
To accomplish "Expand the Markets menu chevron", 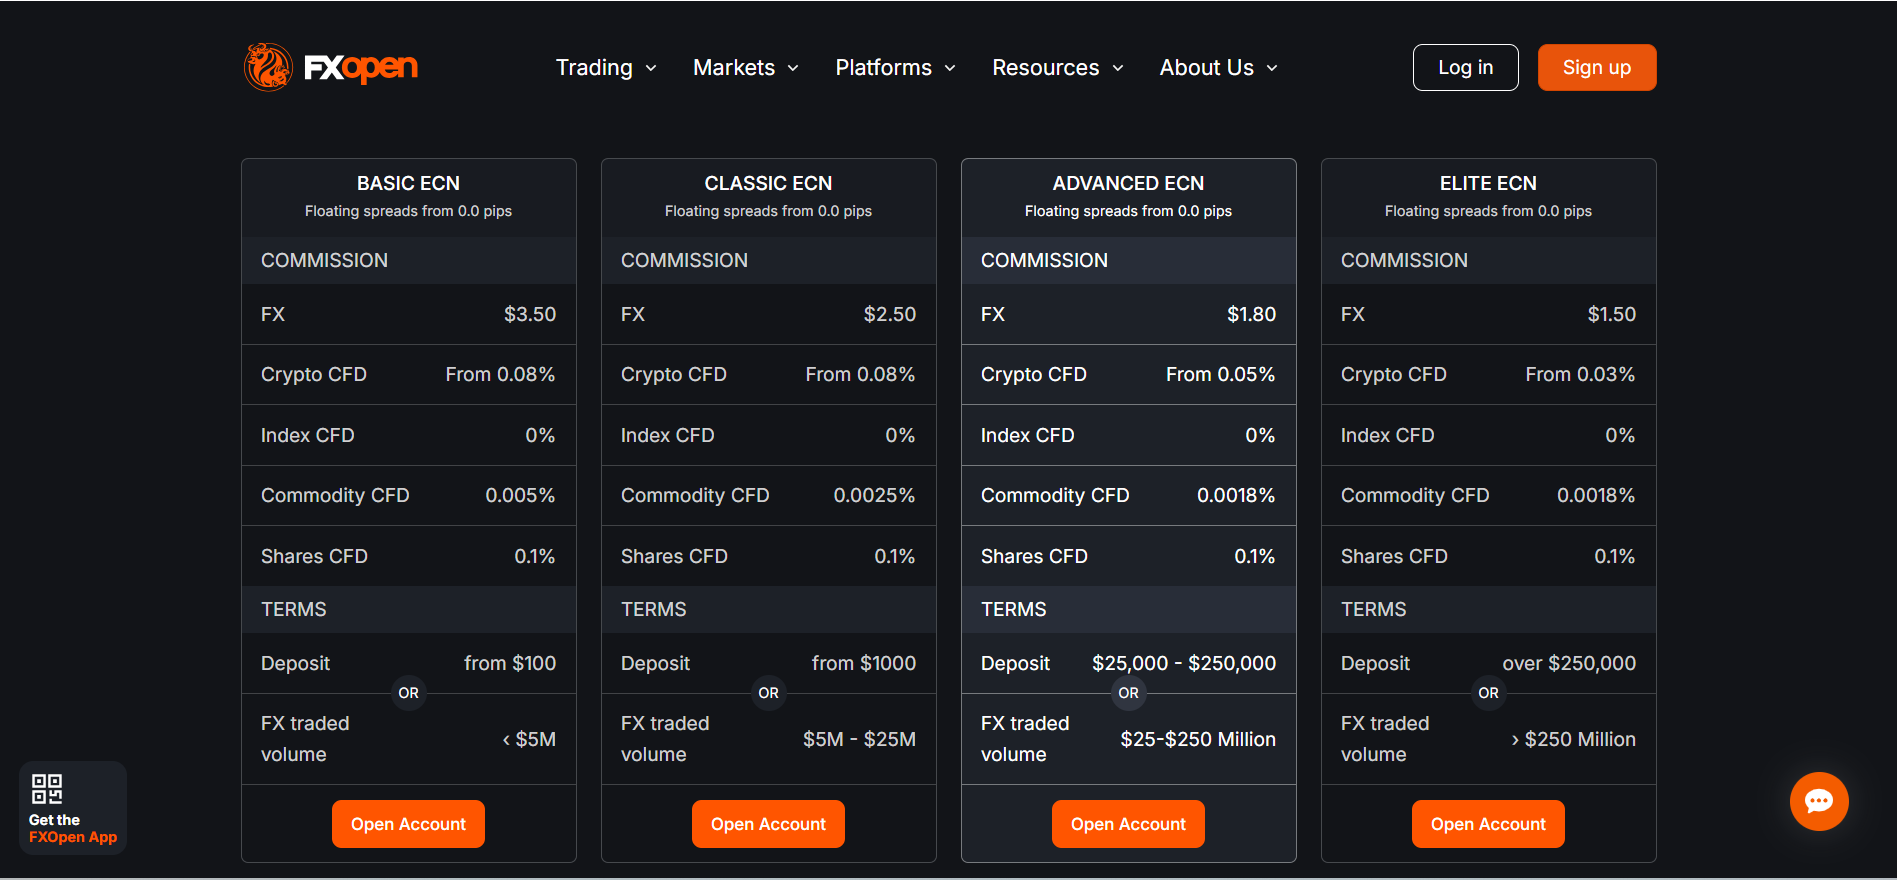I will (x=793, y=68).
